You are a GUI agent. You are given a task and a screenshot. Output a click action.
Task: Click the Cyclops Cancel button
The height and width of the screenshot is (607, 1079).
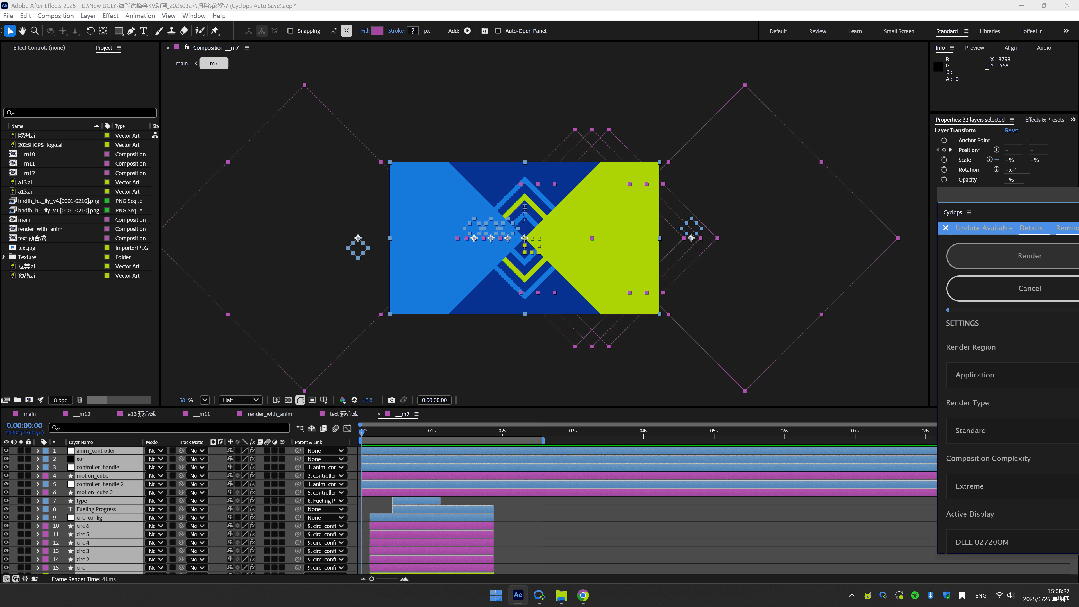click(x=1012, y=288)
